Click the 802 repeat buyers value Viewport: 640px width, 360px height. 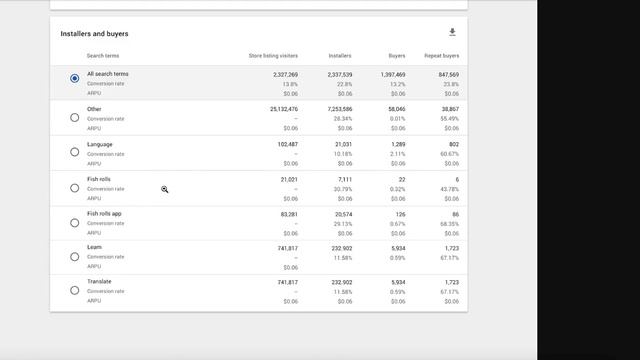[454, 144]
